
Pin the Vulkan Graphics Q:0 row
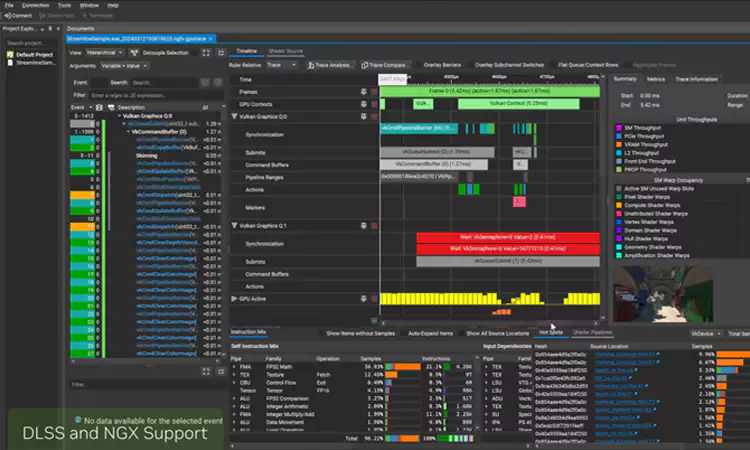[x=364, y=117]
